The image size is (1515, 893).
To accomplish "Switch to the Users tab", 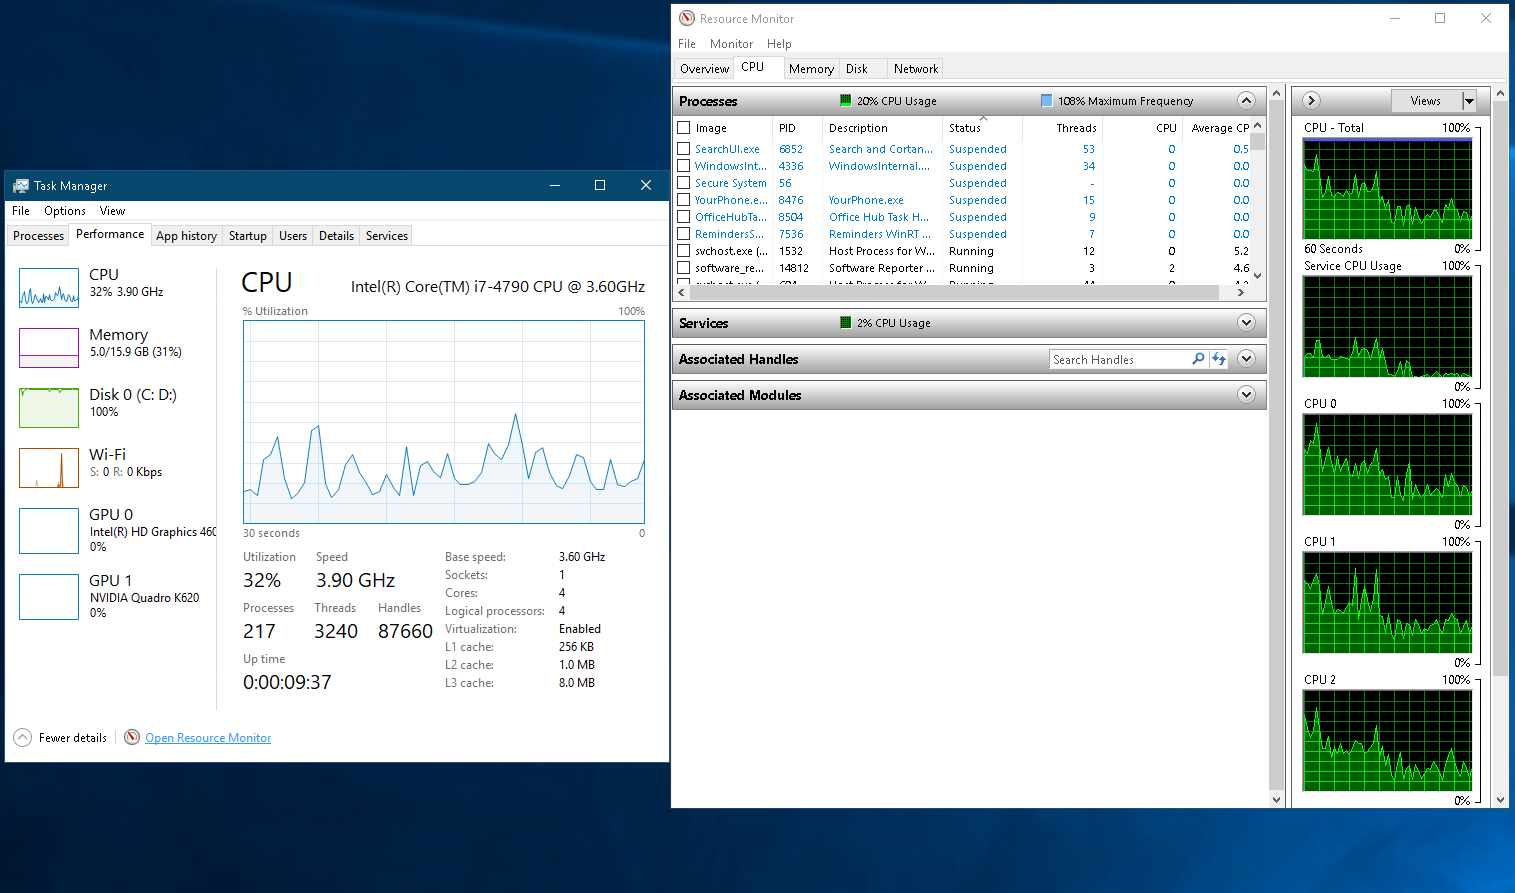I will pos(293,236).
